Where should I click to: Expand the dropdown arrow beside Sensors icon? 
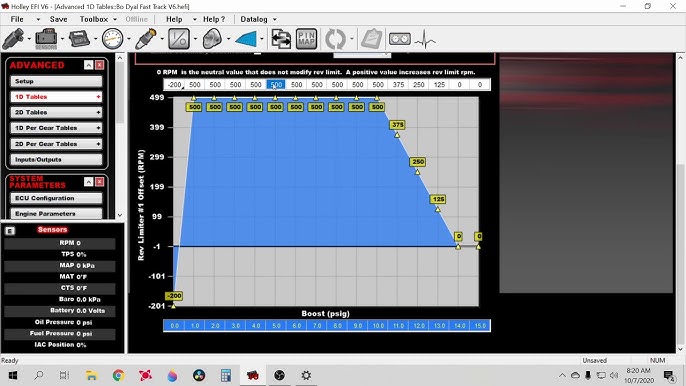(x=63, y=39)
